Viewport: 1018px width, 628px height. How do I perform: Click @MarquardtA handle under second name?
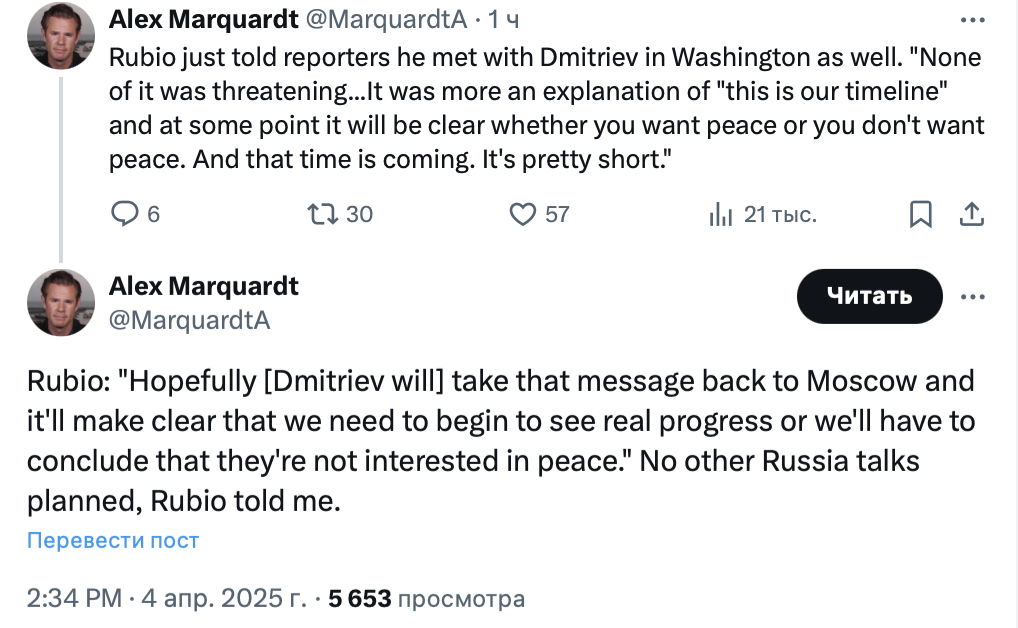189,320
